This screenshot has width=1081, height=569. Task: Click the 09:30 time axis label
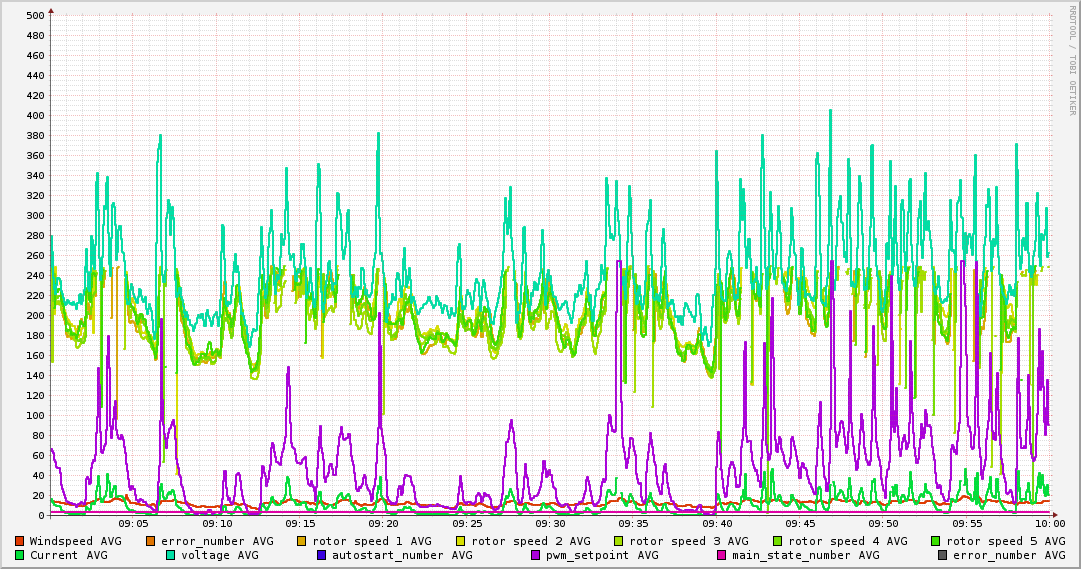point(550,523)
